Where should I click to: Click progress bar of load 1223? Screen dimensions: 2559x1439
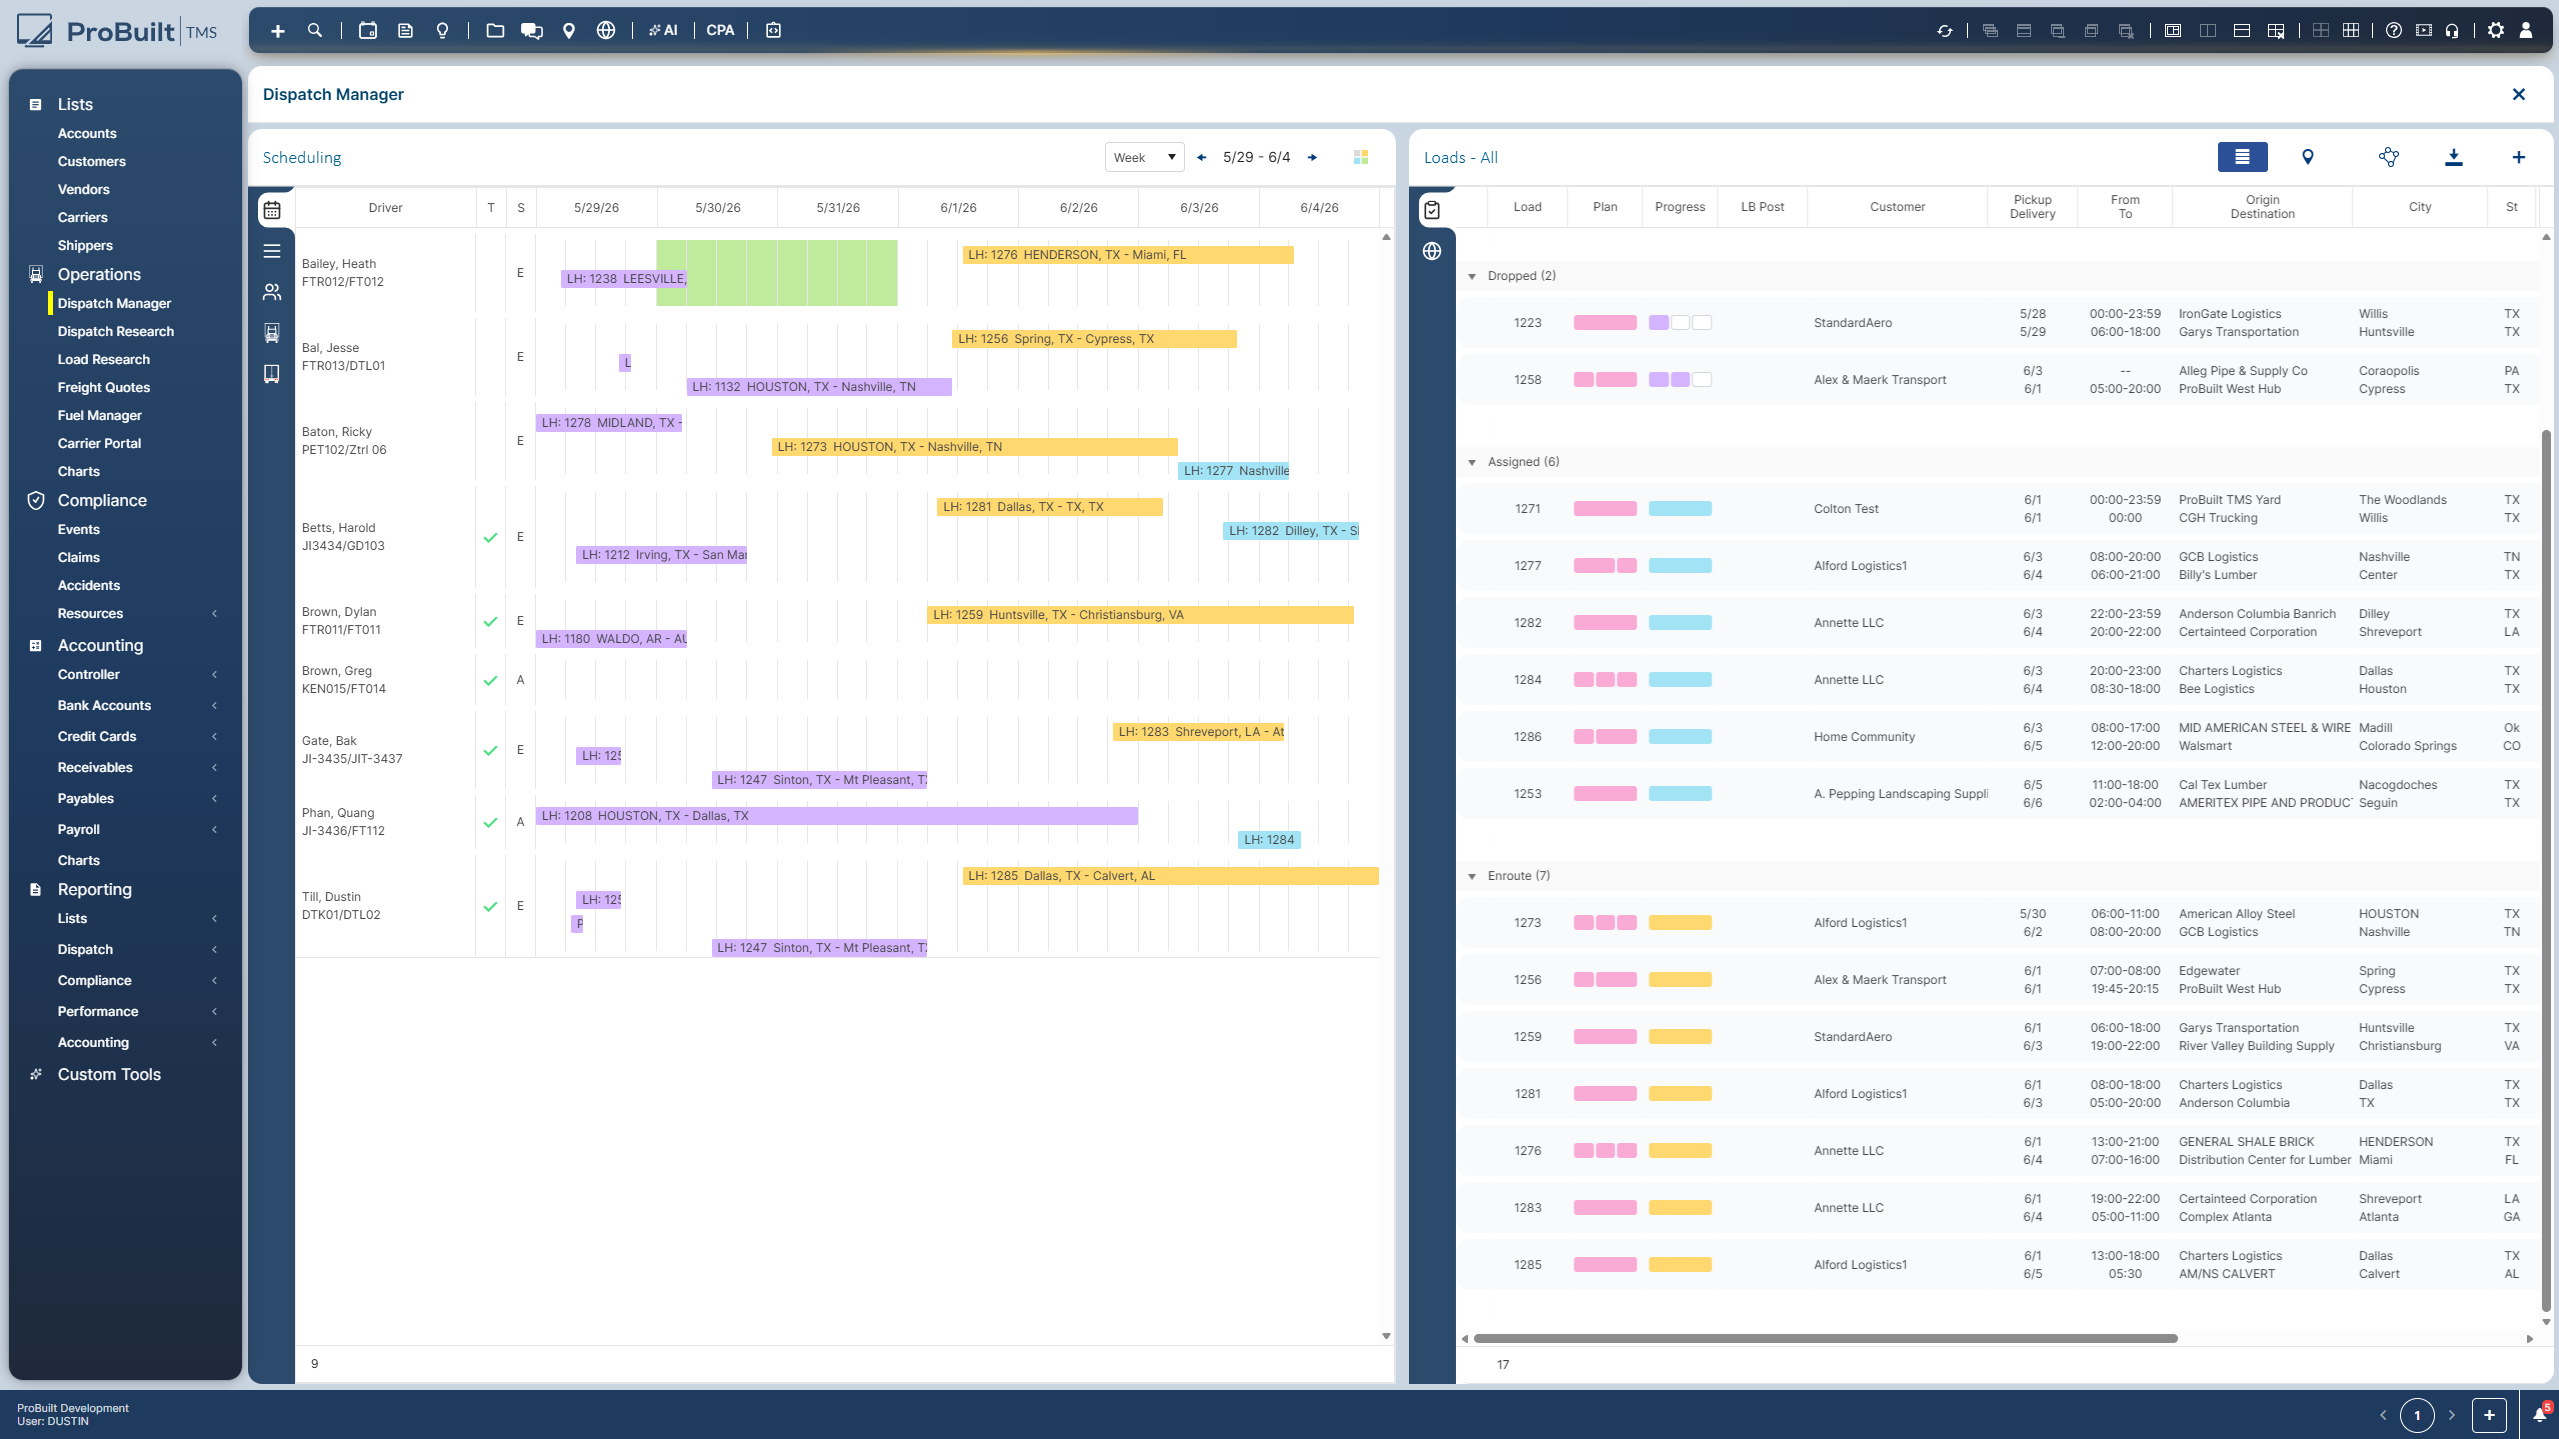1680,323
